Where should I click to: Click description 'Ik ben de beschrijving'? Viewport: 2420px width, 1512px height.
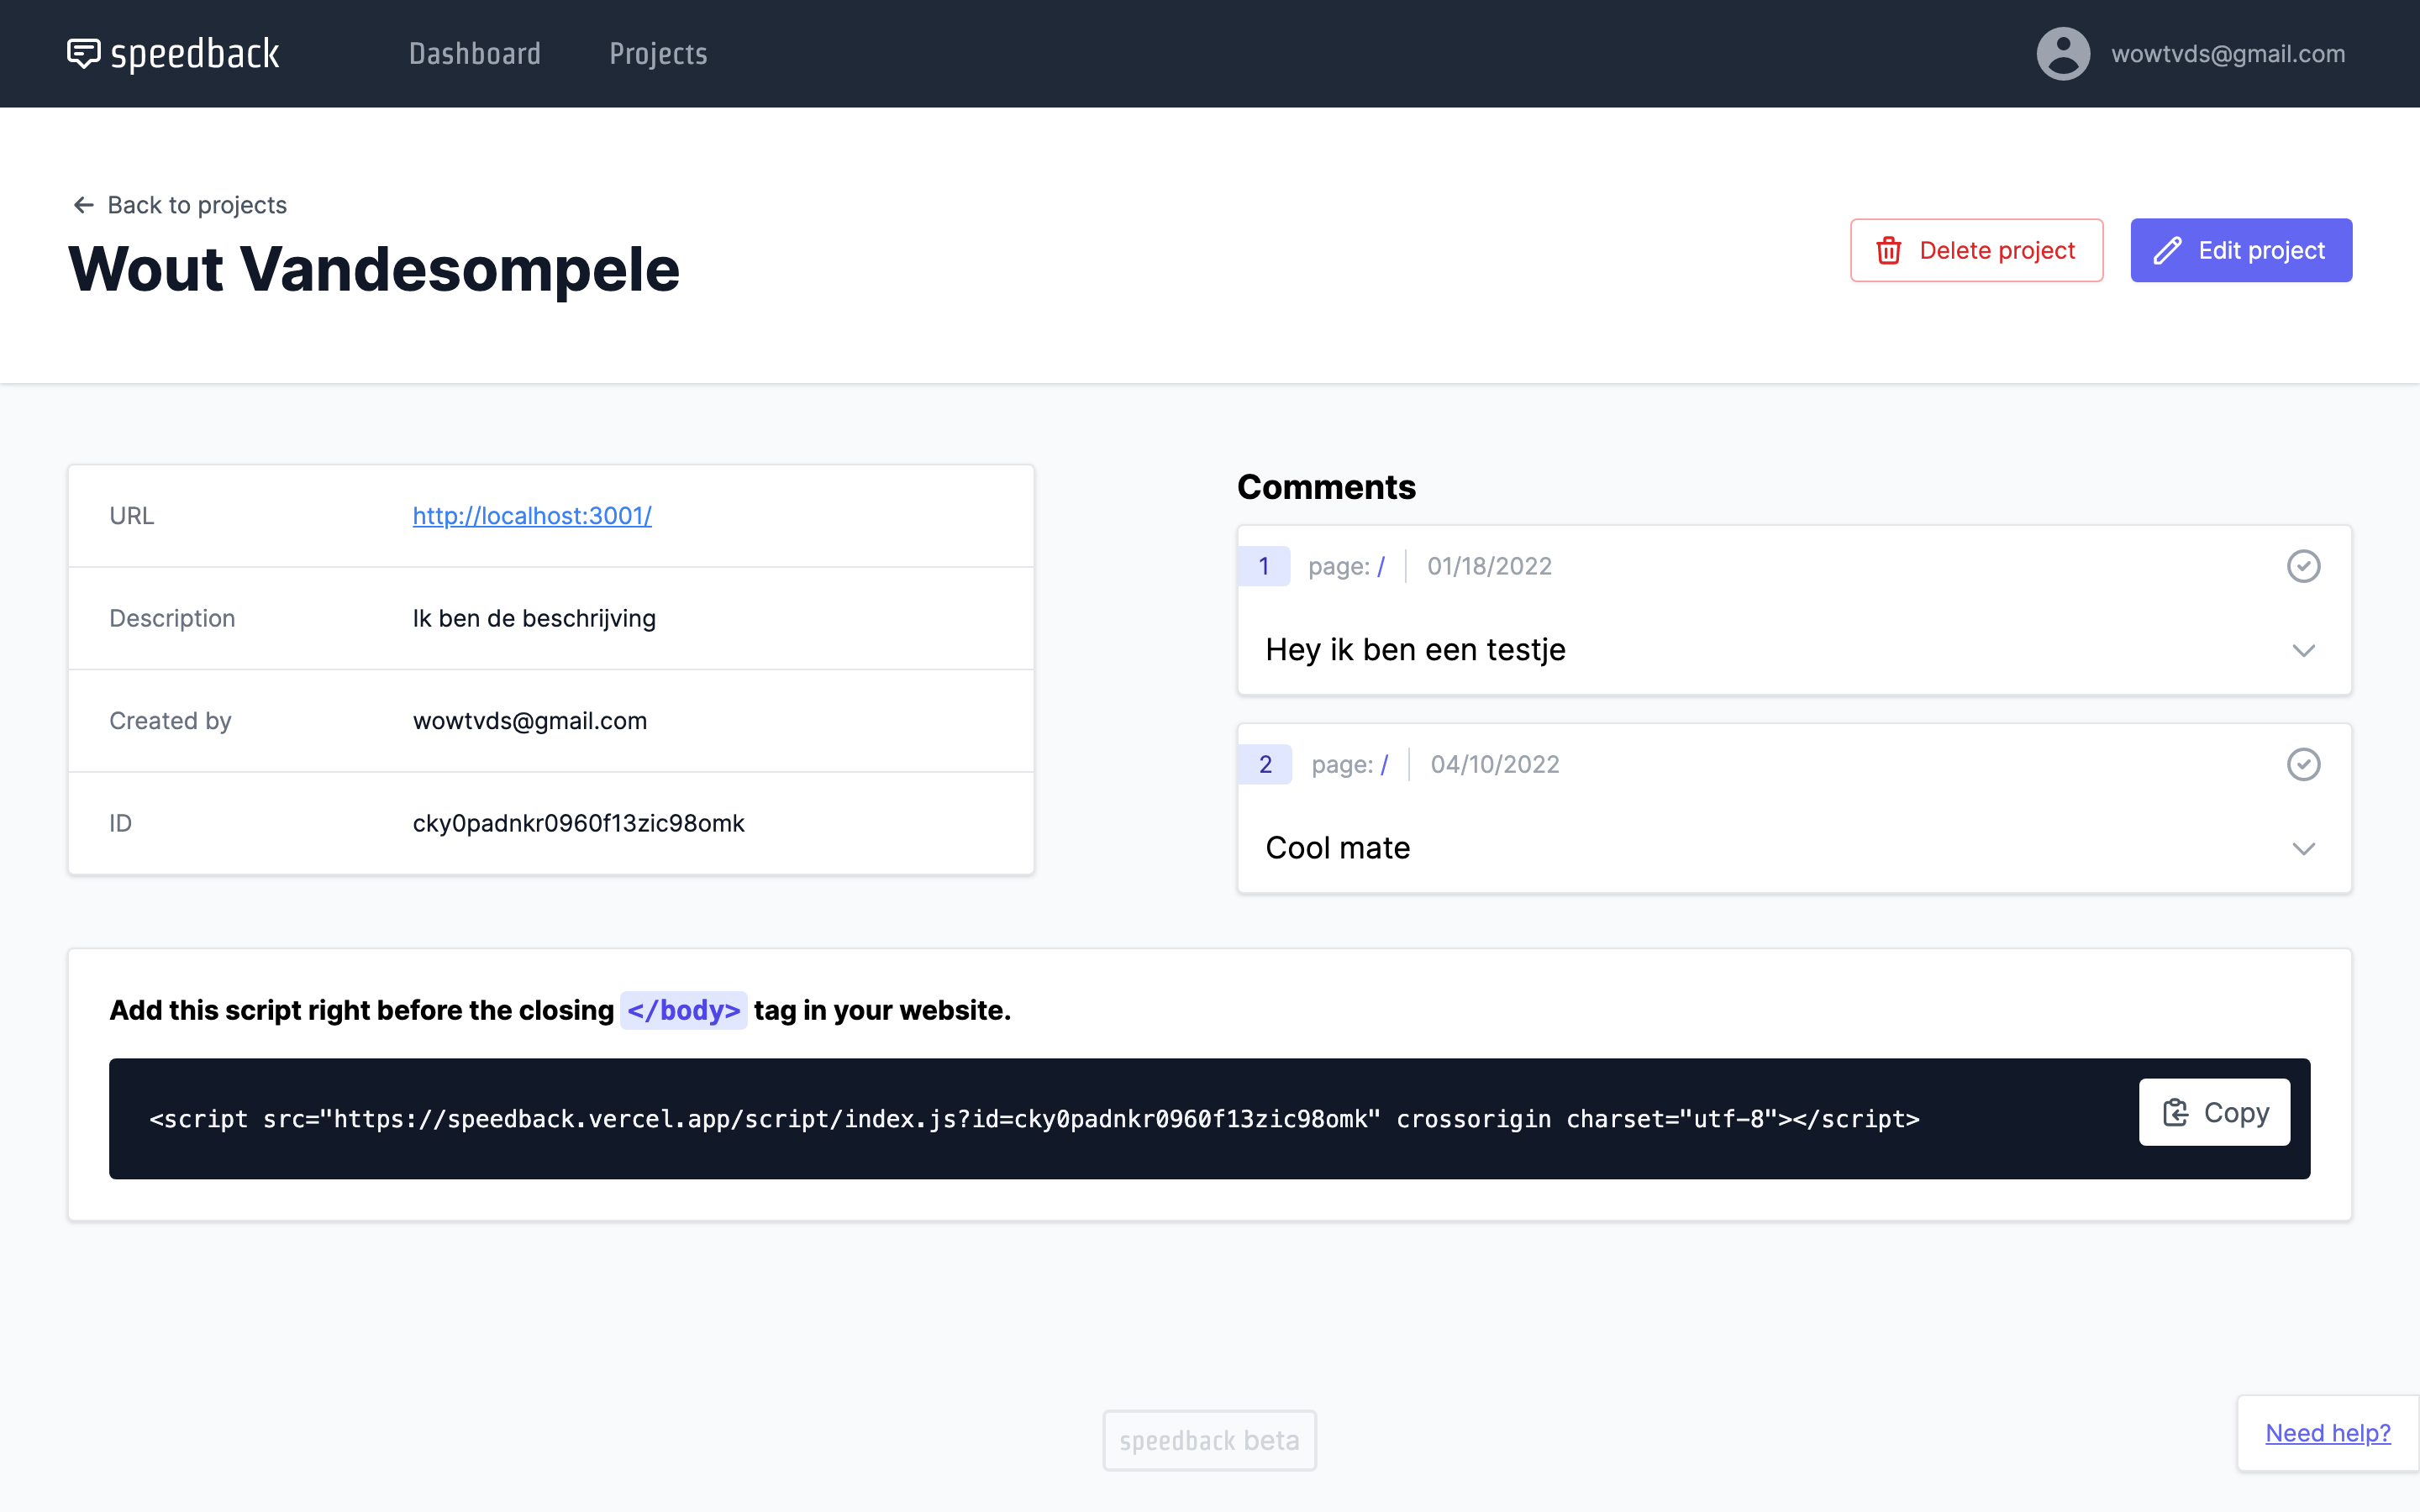coord(534,618)
